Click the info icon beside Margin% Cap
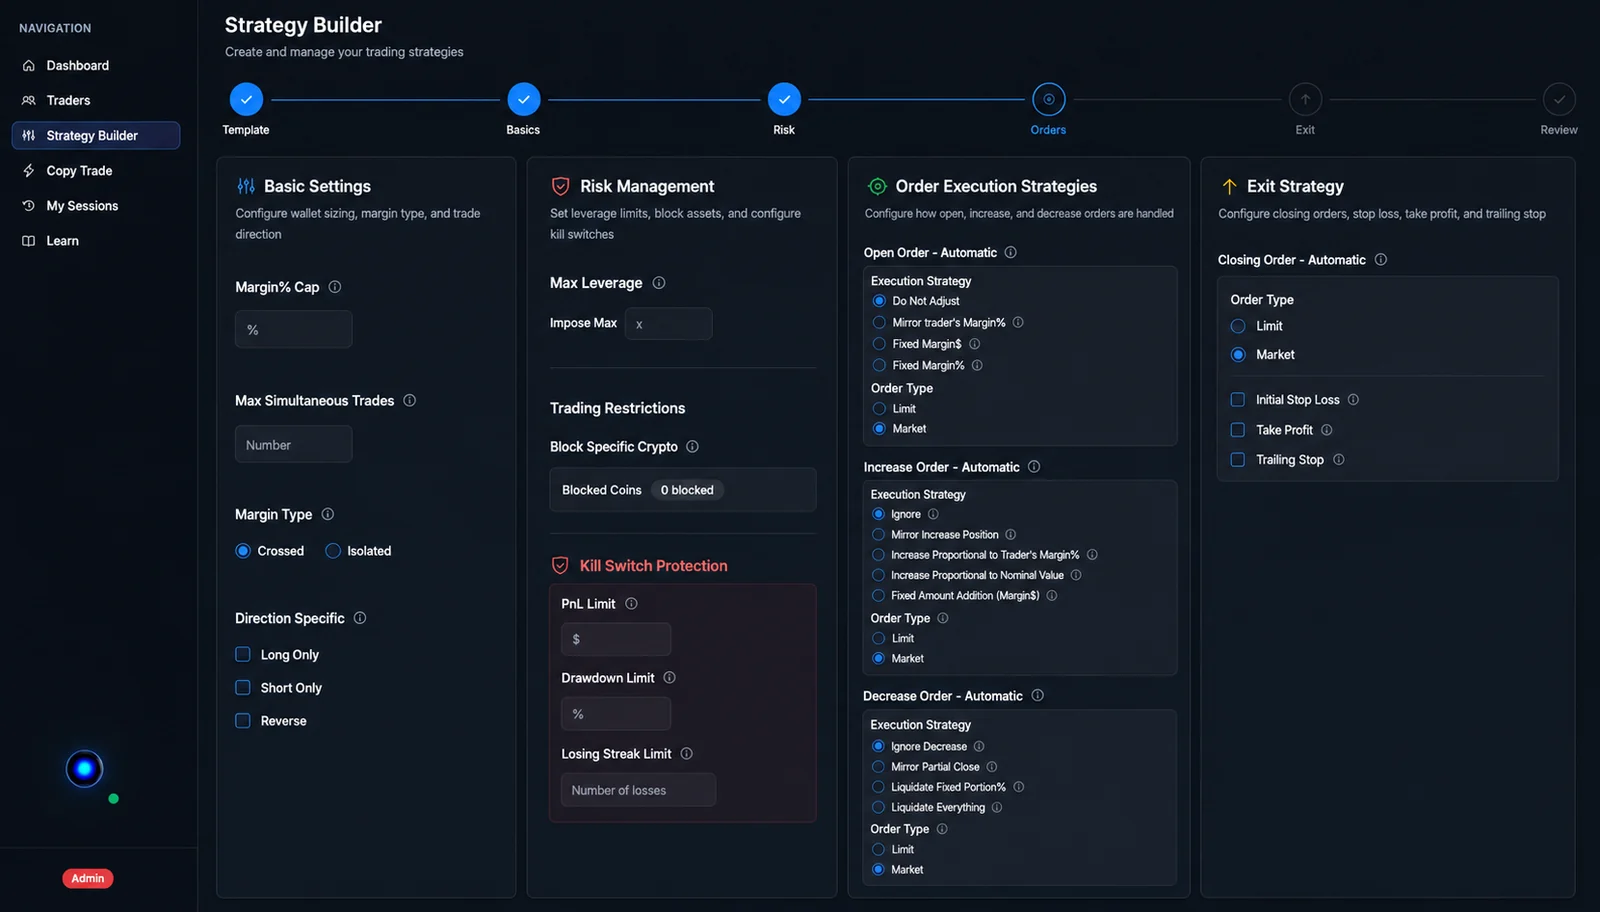The width and height of the screenshot is (1600, 912). (x=335, y=287)
